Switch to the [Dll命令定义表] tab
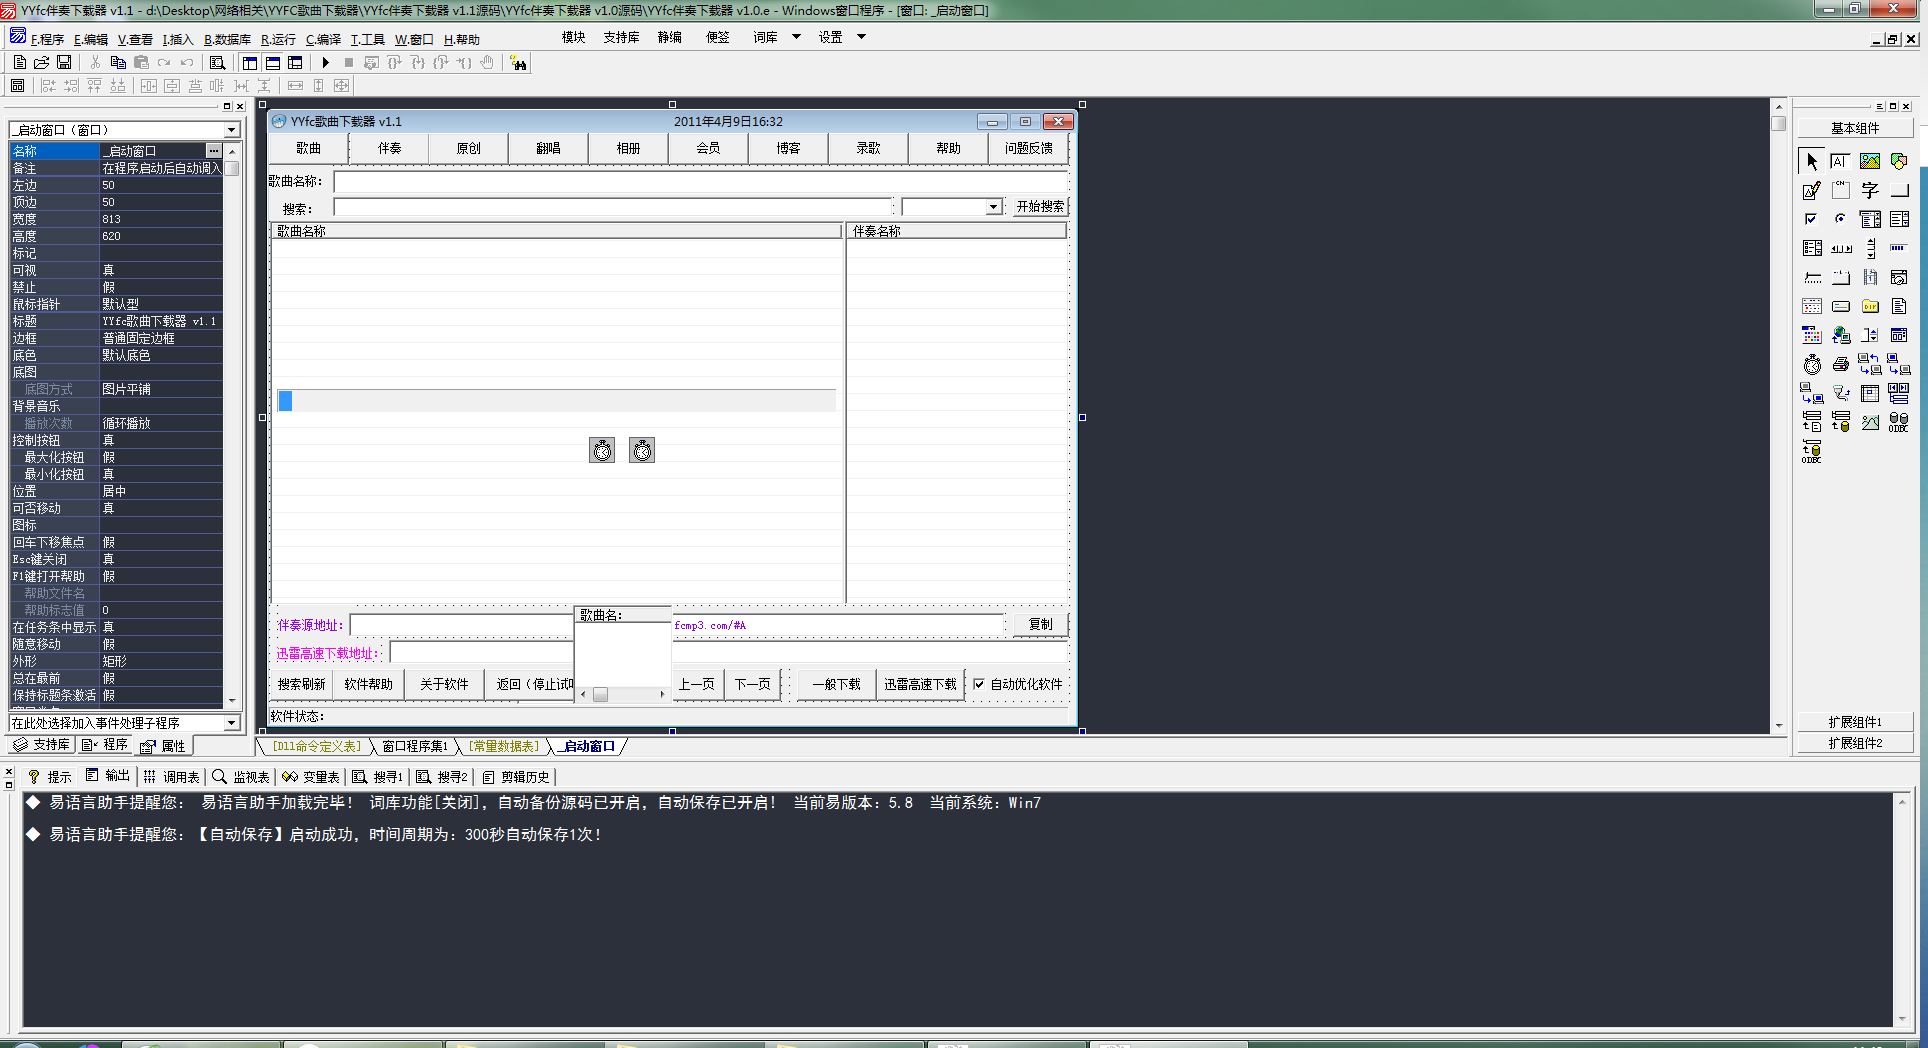Viewport: 1928px width, 1048px height. [x=316, y=746]
